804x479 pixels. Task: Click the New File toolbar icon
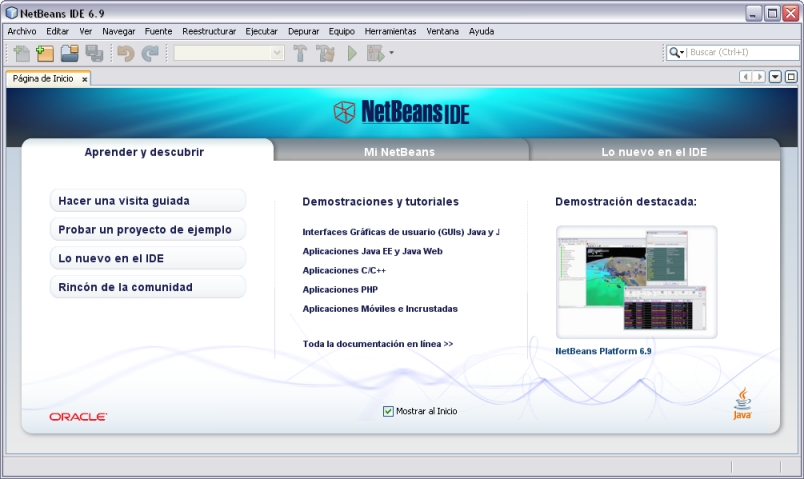[22, 53]
